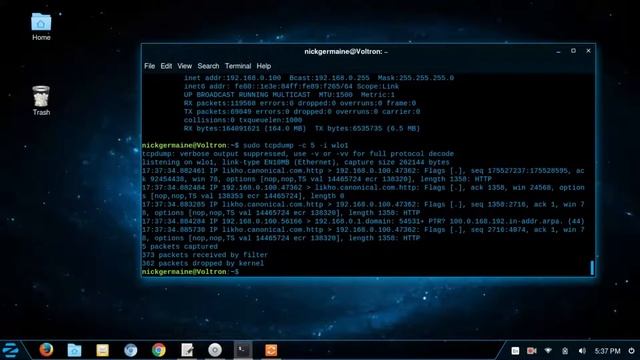Screen dimensions: 640x360
Task: Click the red camera recorder tray icon
Action: pos(531,351)
